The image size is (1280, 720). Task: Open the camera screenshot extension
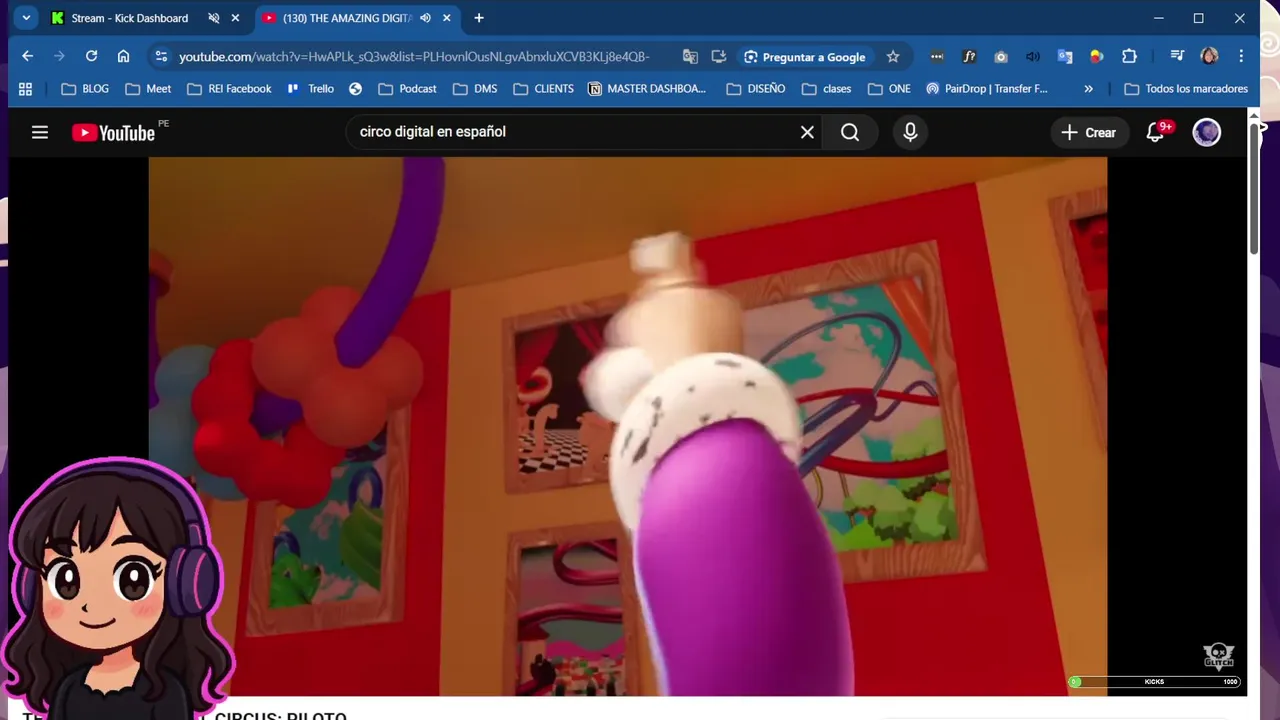pyautogui.click(x=1001, y=56)
